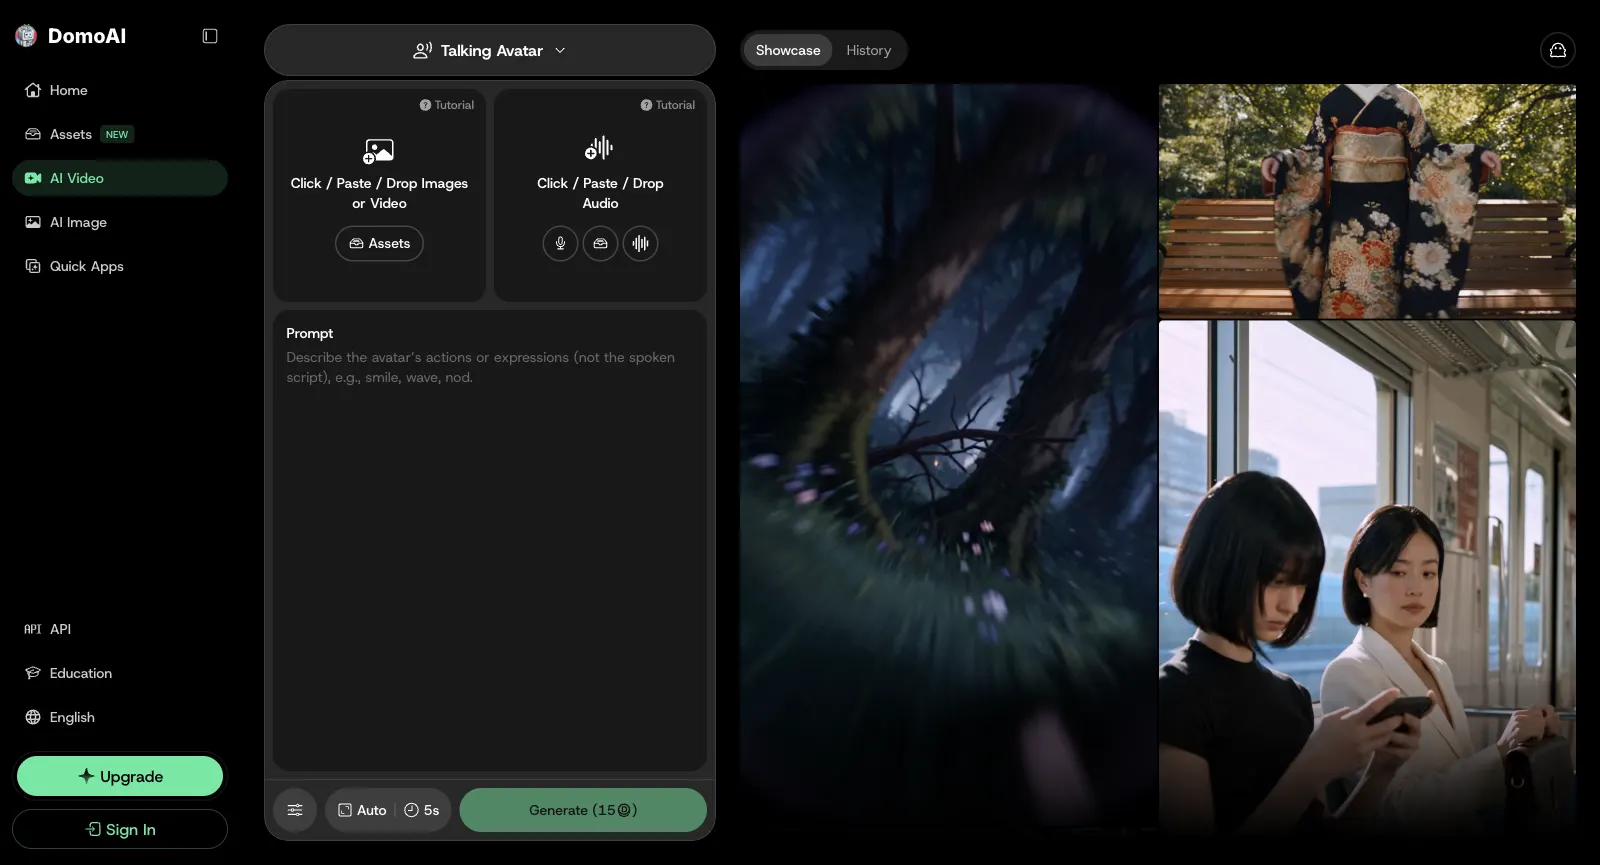The width and height of the screenshot is (1600, 865).
Task: Go to Home in the sidebar
Action: pyautogui.click(x=120, y=90)
